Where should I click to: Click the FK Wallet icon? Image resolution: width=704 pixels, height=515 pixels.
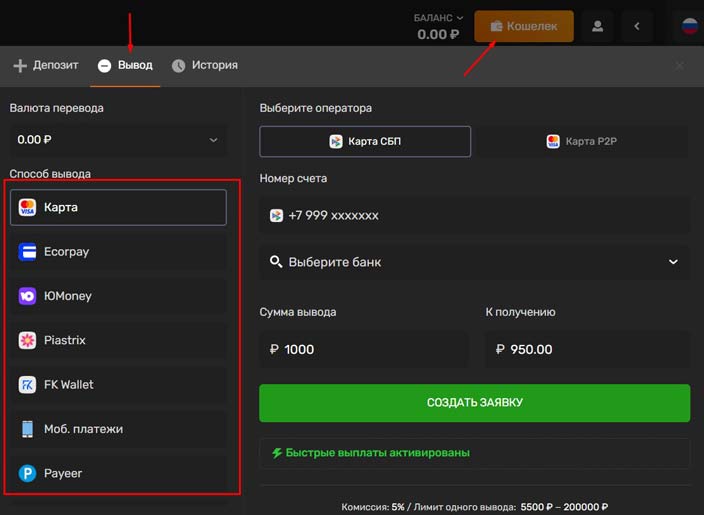point(27,384)
